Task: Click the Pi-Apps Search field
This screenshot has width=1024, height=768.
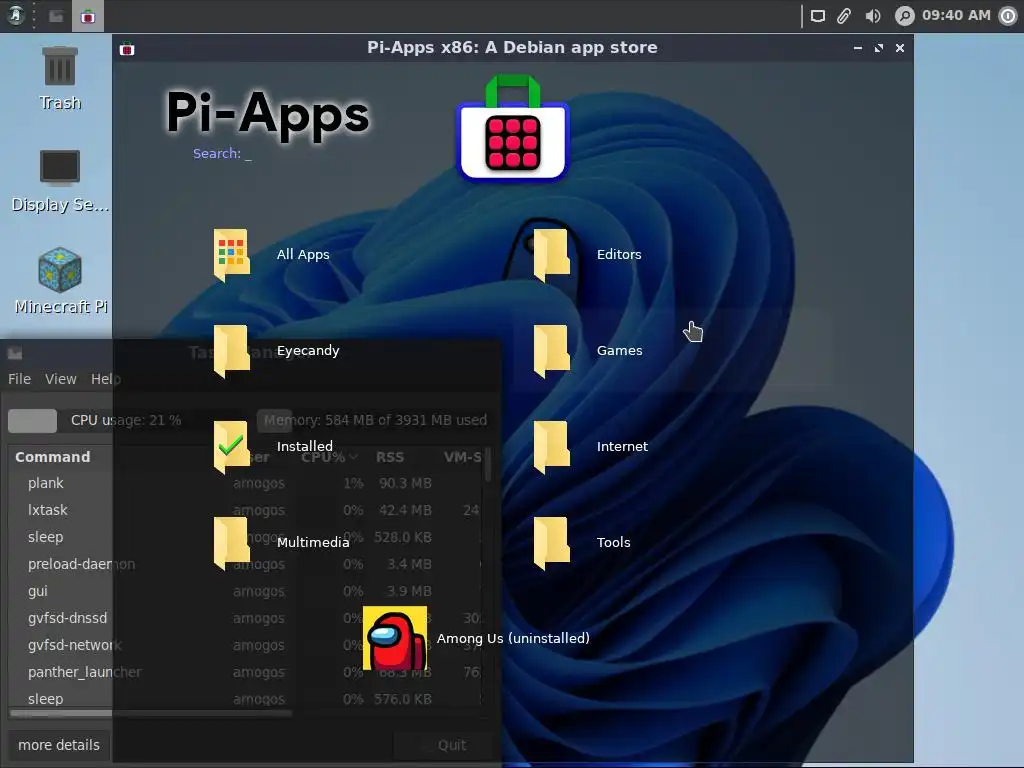Action: [x=222, y=154]
